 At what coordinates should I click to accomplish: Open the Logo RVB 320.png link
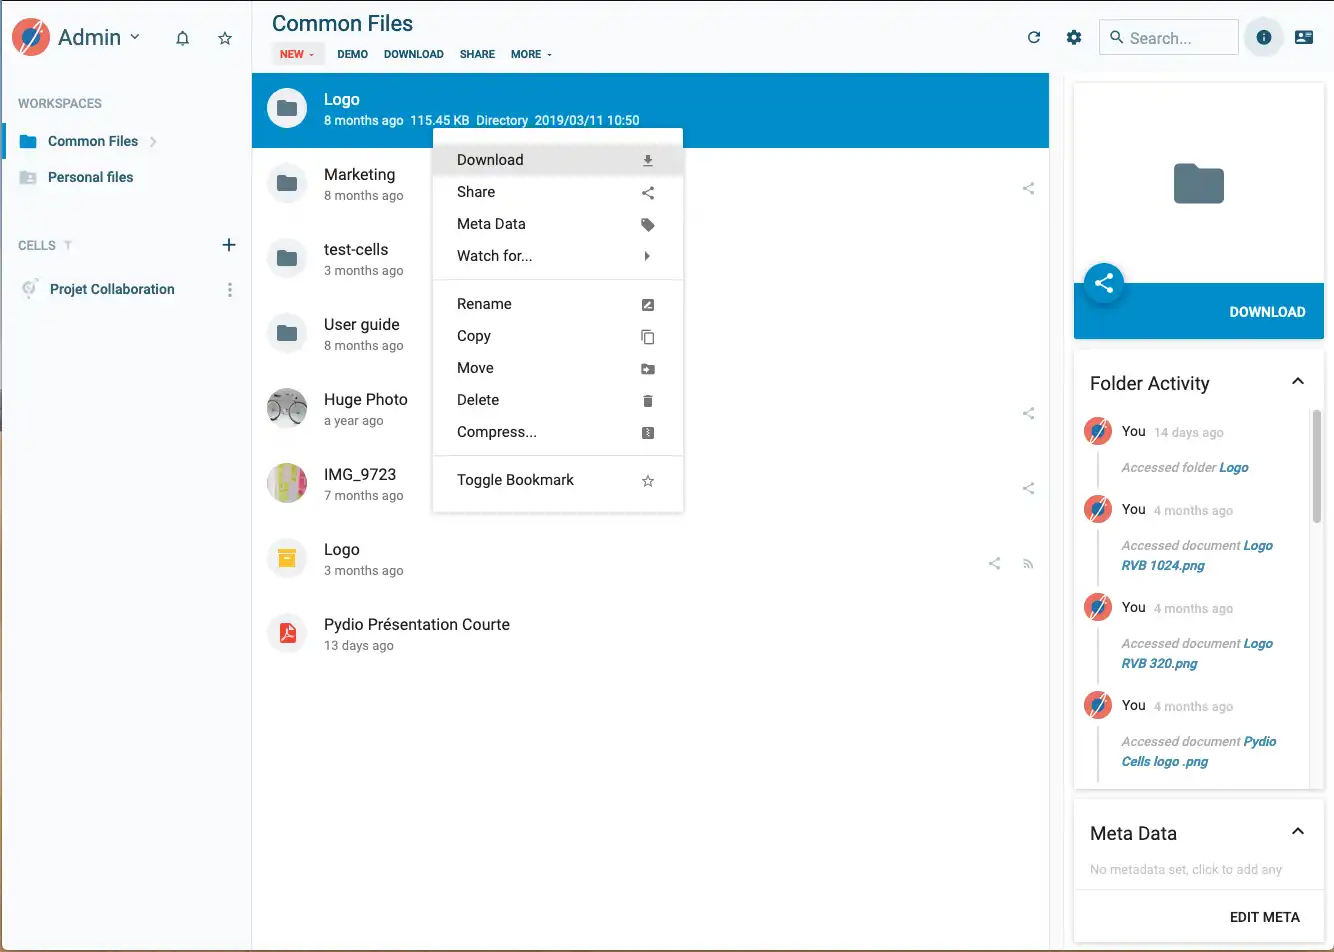coord(1197,653)
